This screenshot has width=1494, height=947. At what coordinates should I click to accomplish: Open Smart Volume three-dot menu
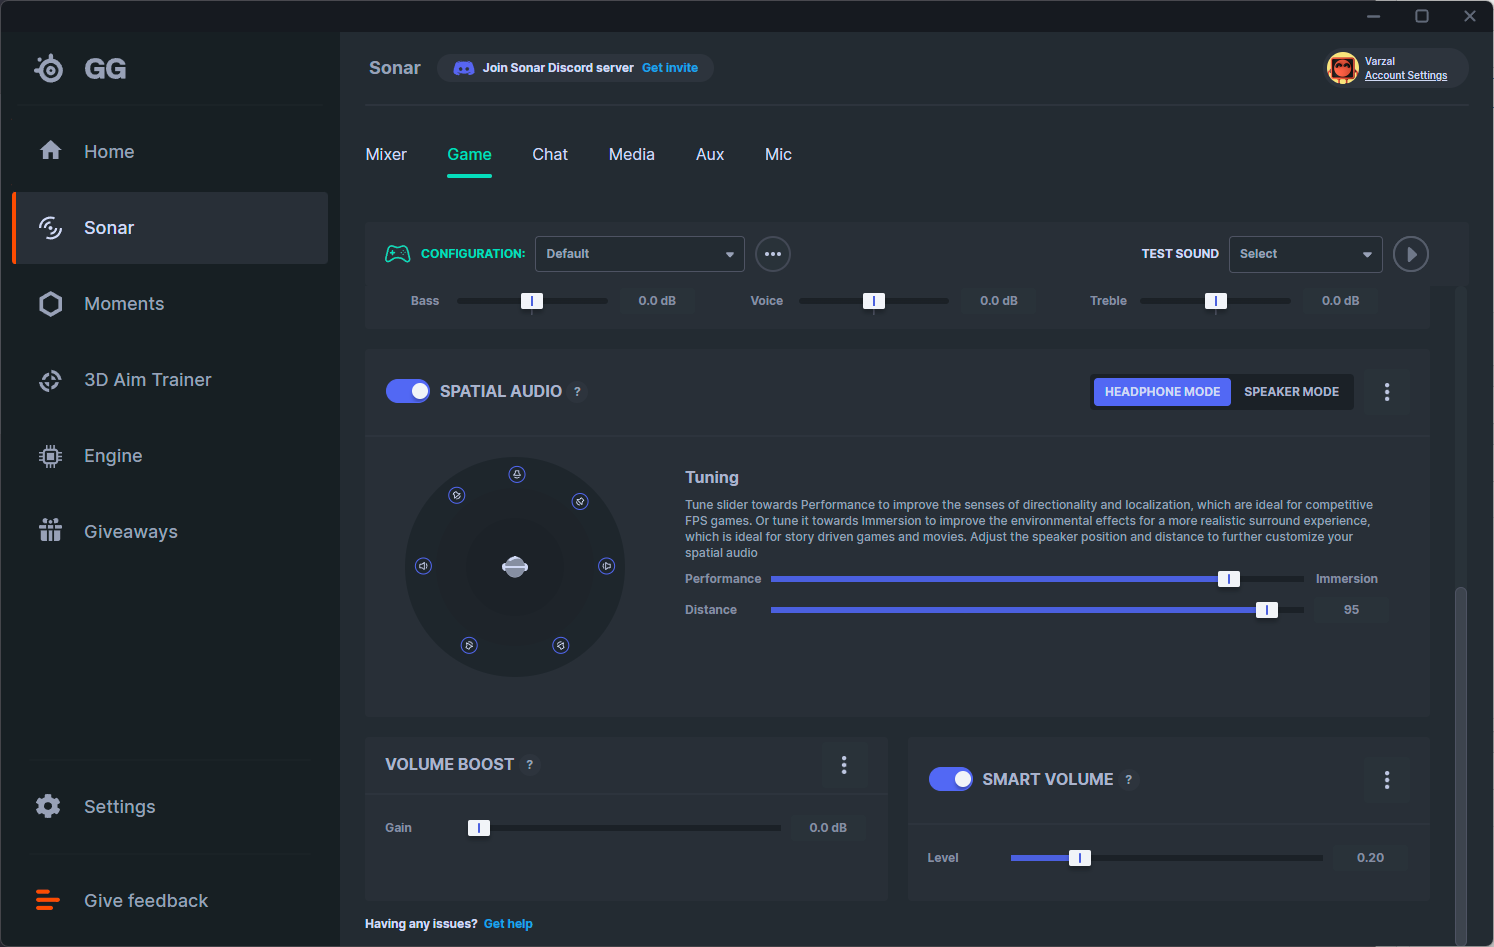coord(1387,780)
